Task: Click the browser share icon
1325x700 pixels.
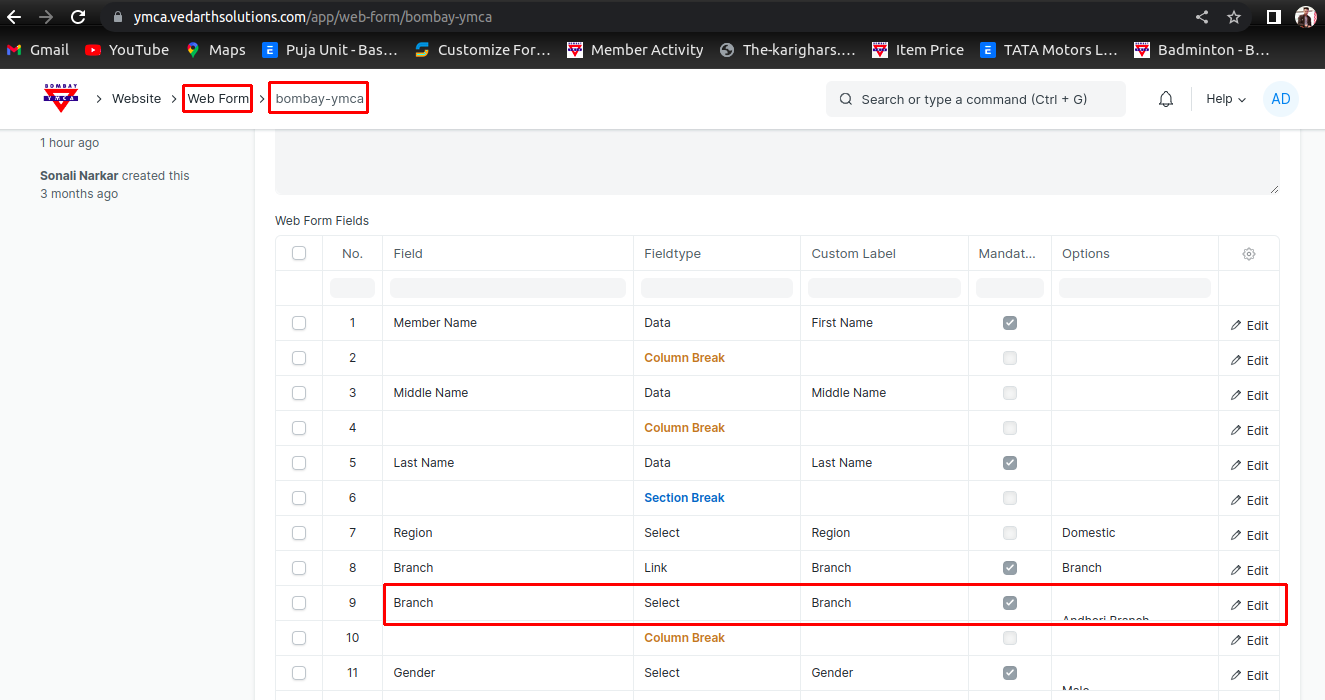Action: (1201, 17)
